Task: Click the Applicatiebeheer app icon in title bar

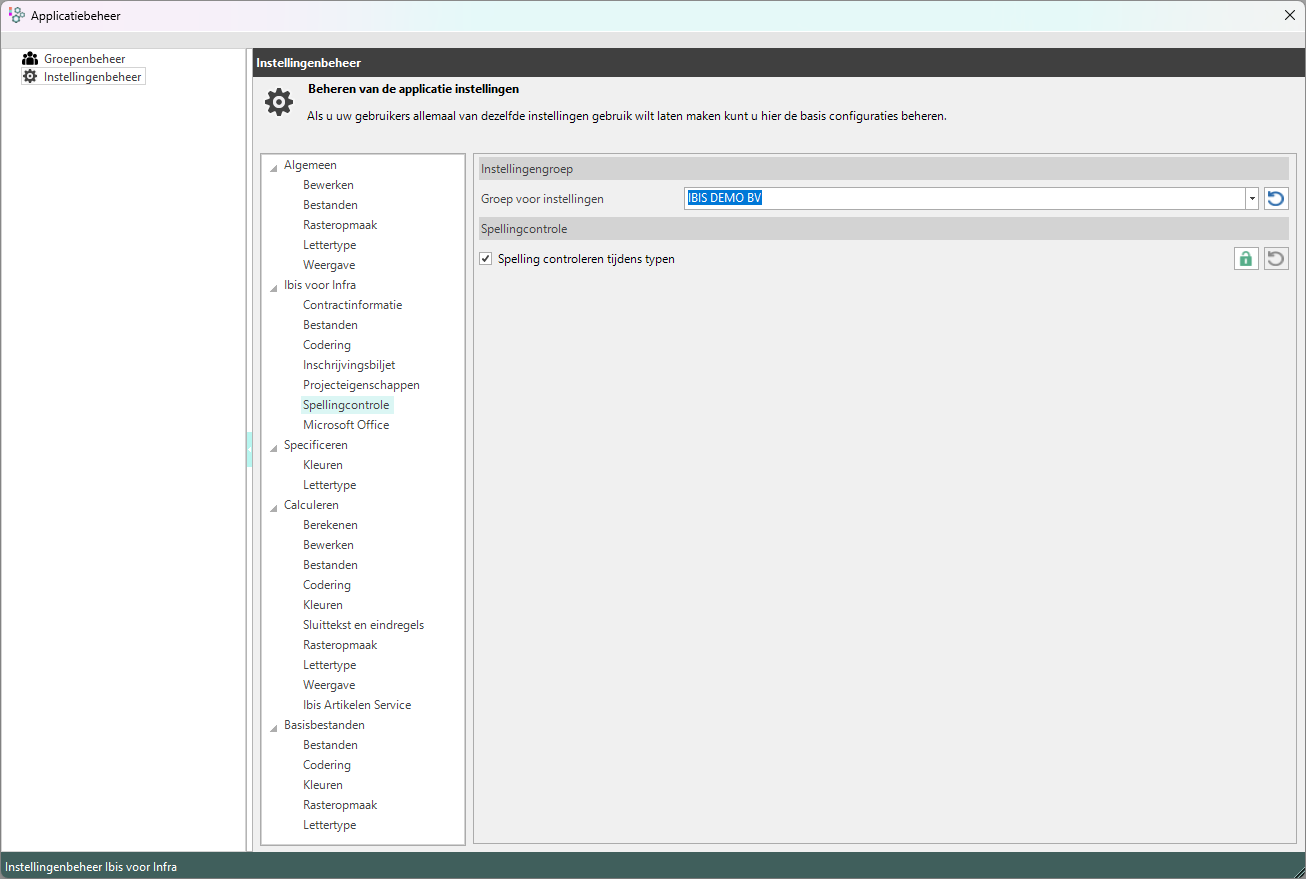Action: click(16, 15)
